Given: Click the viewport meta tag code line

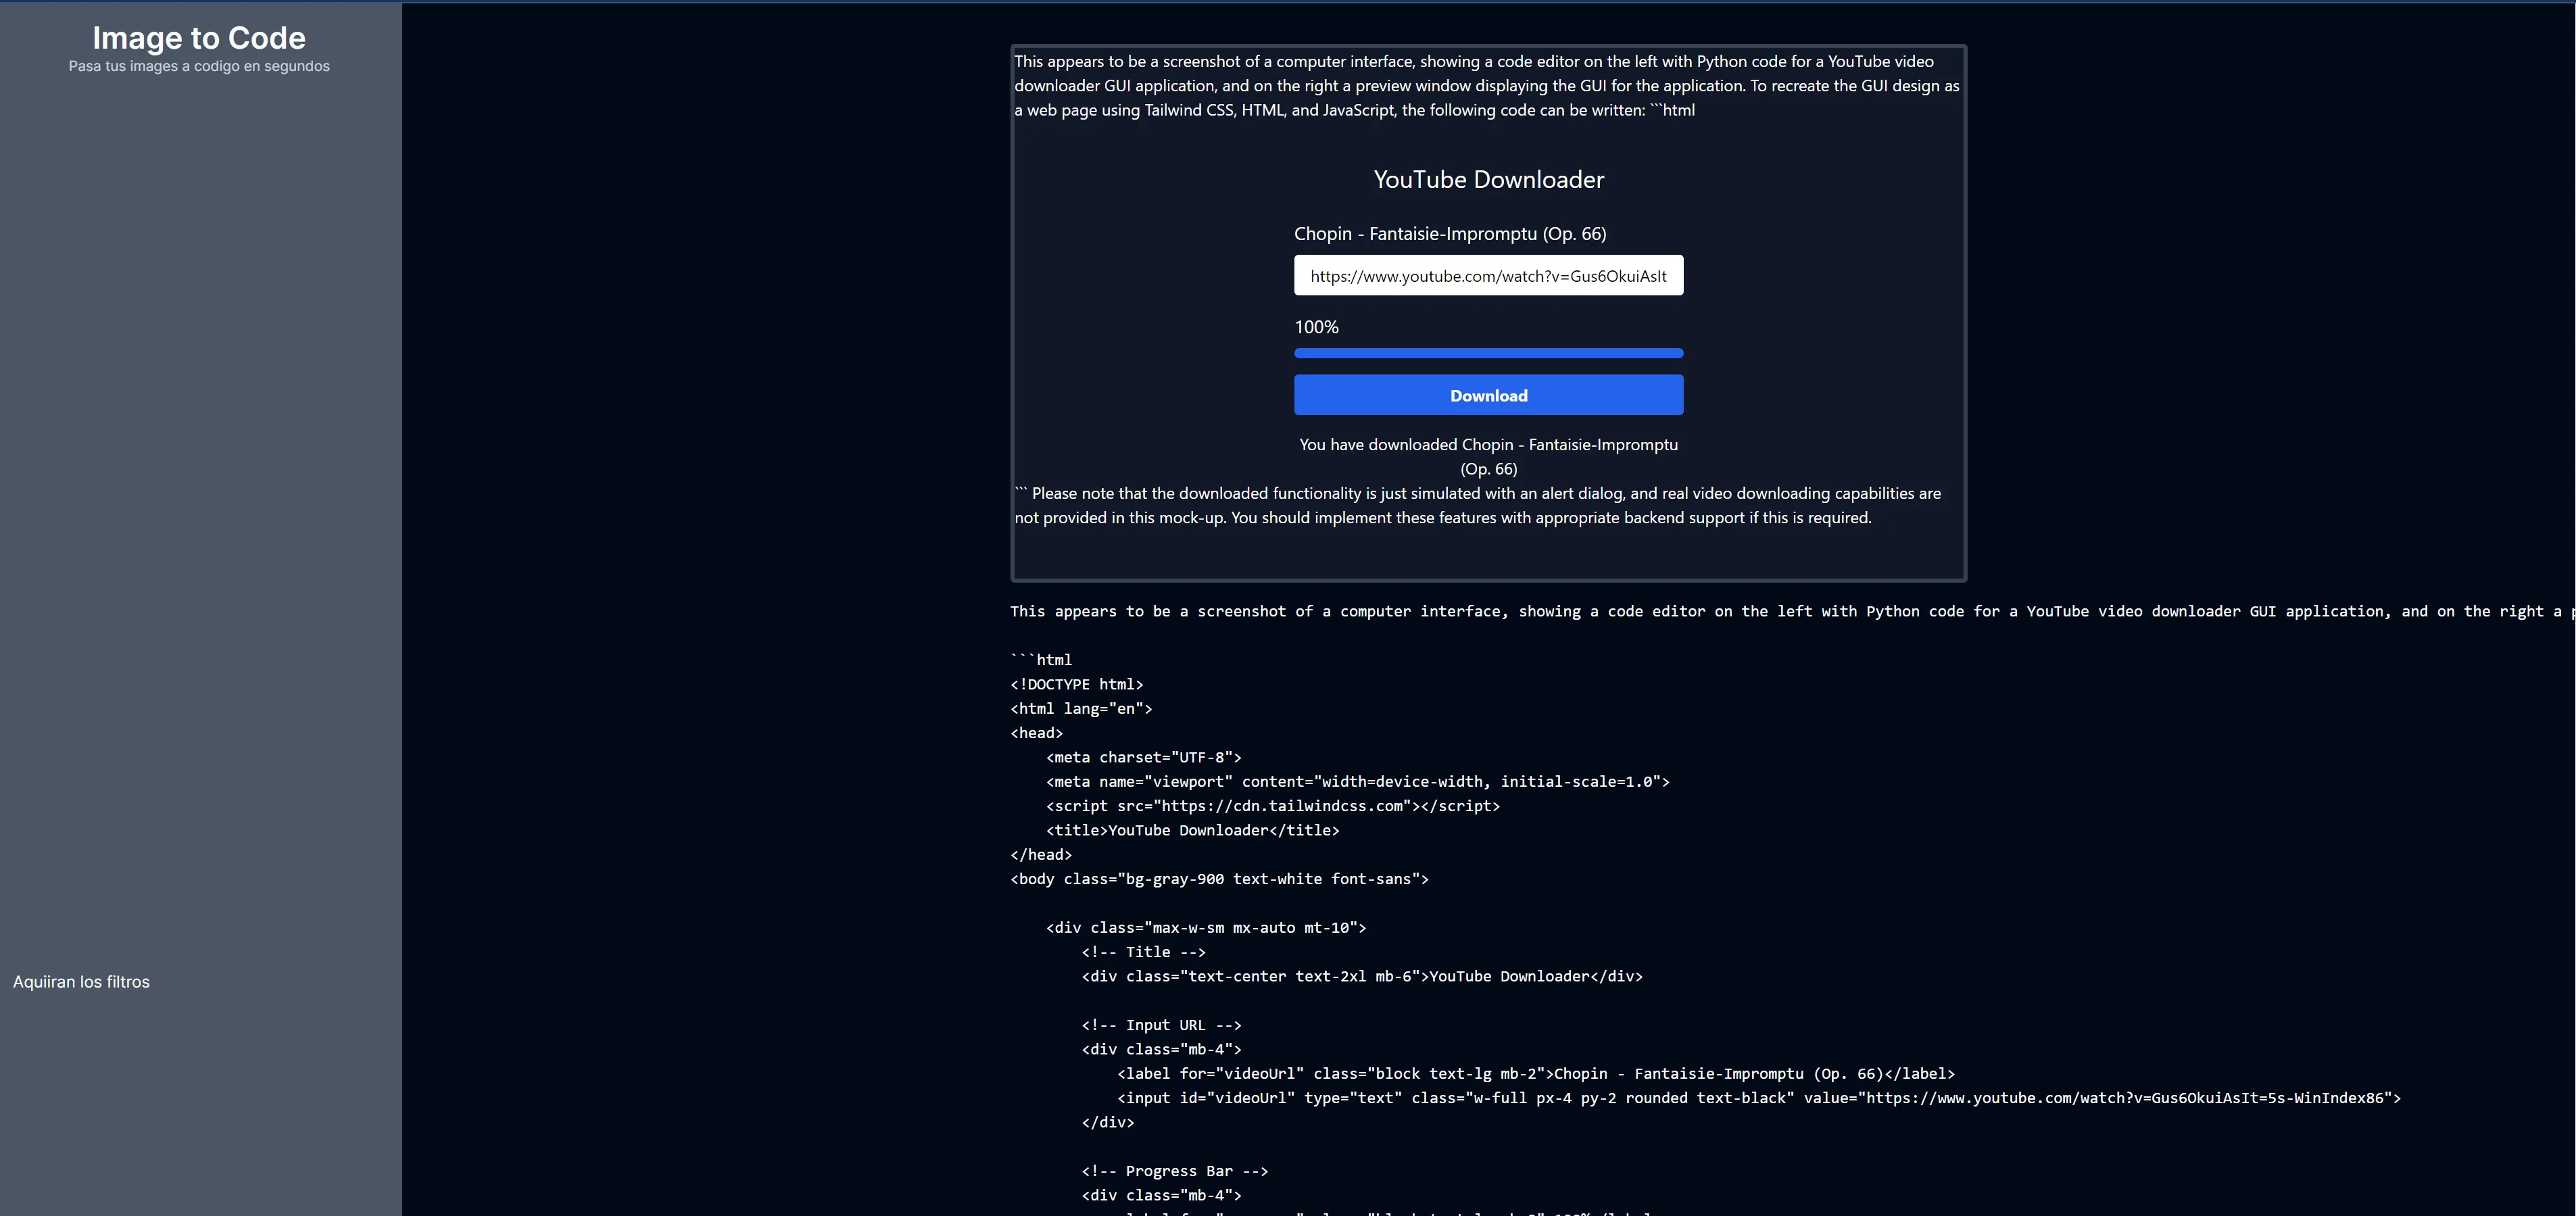Looking at the screenshot, I should (1357, 781).
